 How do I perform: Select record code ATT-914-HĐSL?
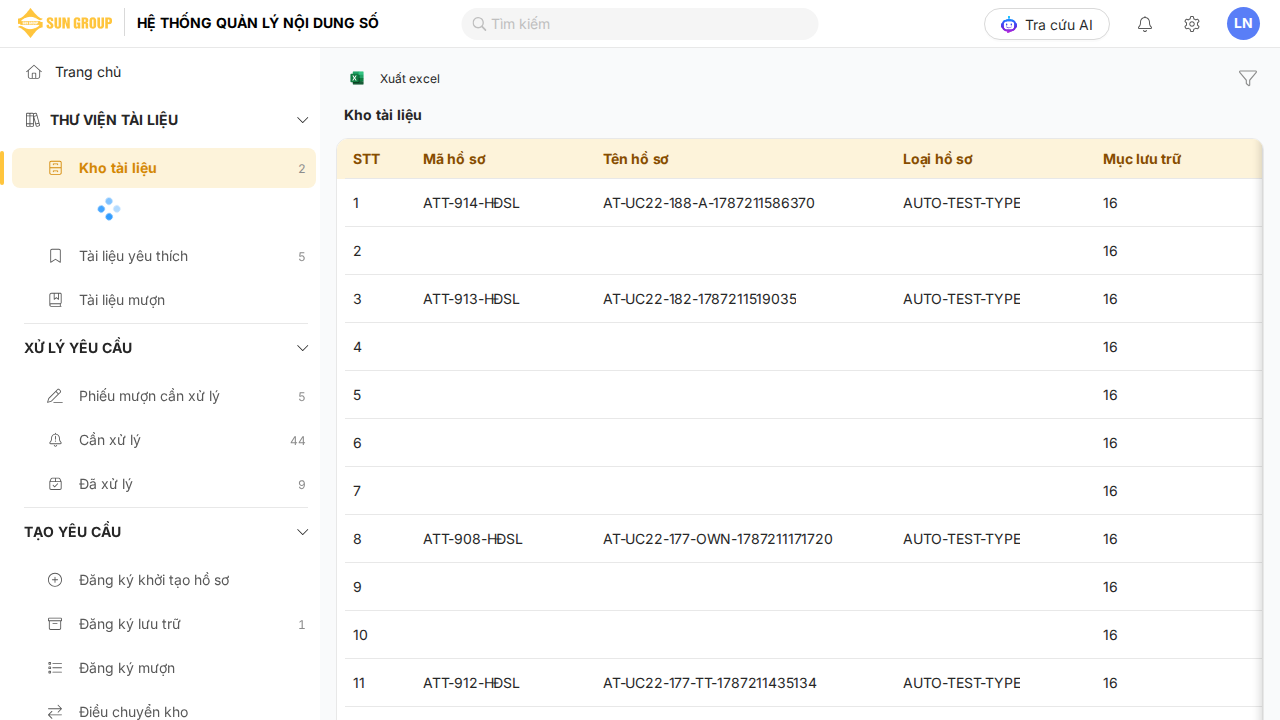pyautogui.click(x=471, y=203)
